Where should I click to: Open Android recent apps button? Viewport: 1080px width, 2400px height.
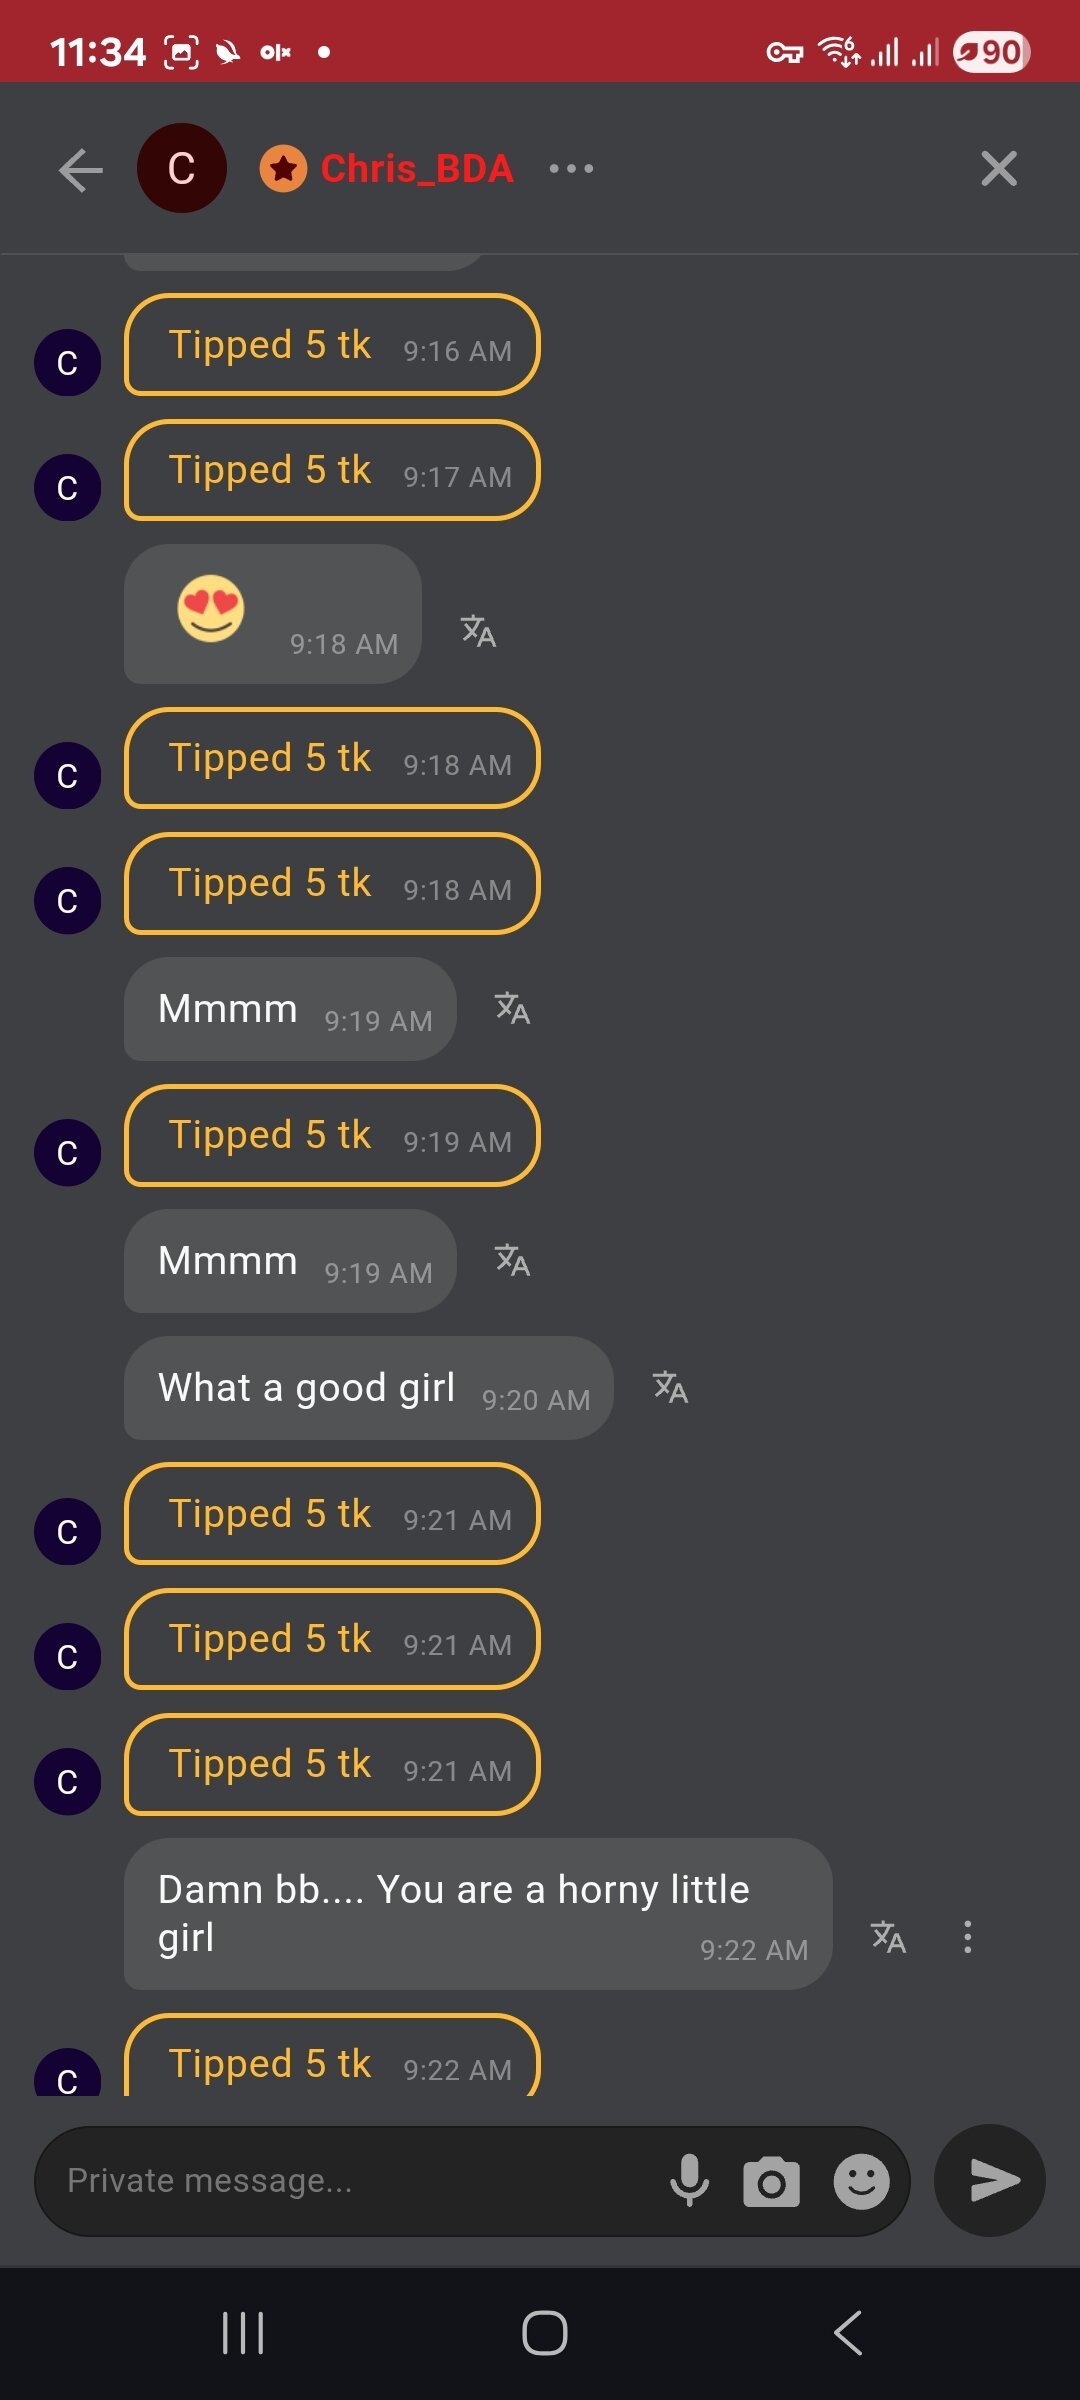click(x=243, y=2333)
